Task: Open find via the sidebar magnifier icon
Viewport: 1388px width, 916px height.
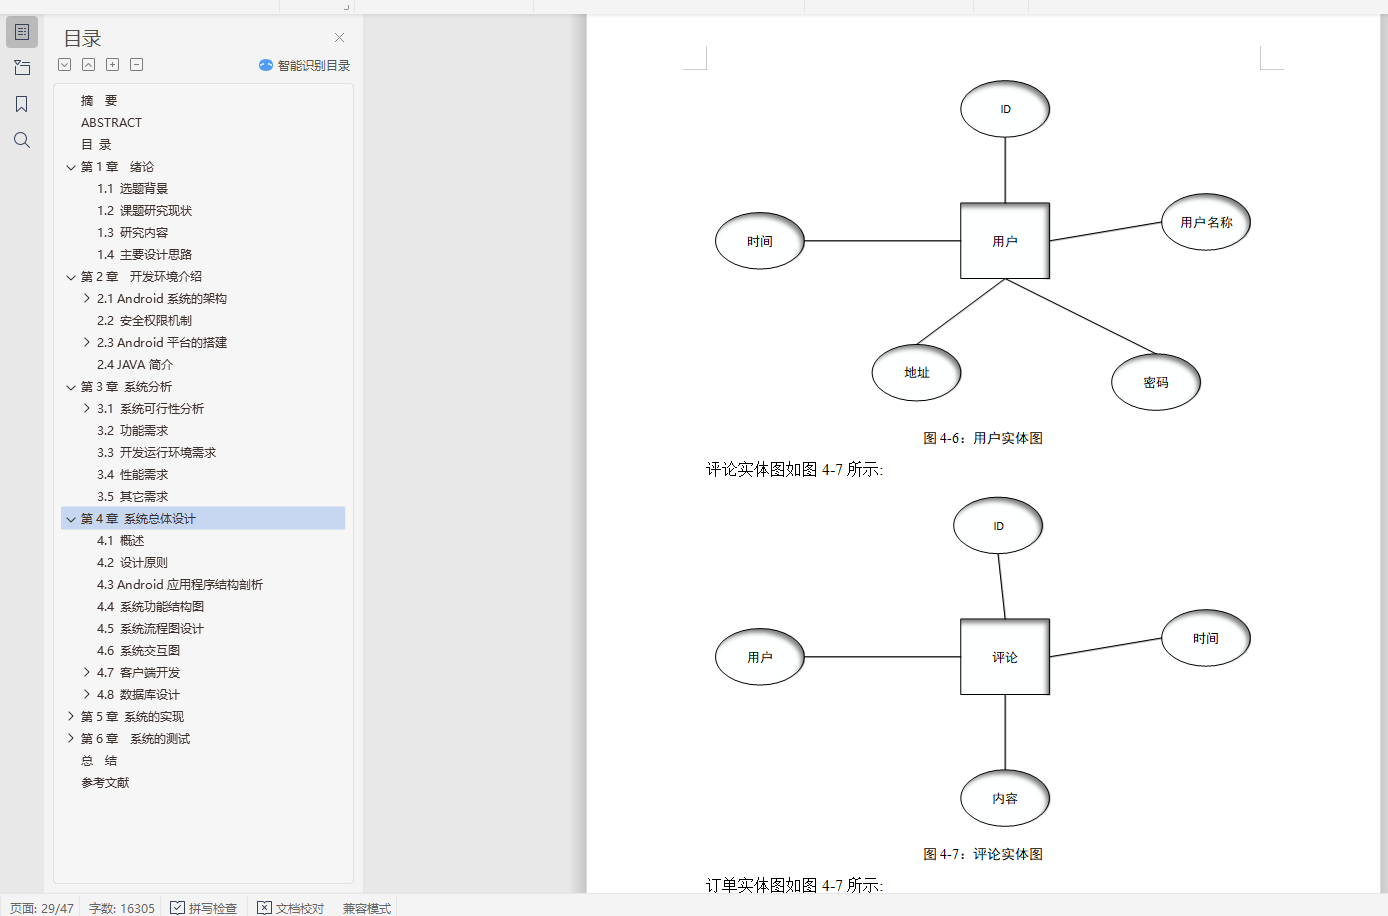Action: click(22, 140)
